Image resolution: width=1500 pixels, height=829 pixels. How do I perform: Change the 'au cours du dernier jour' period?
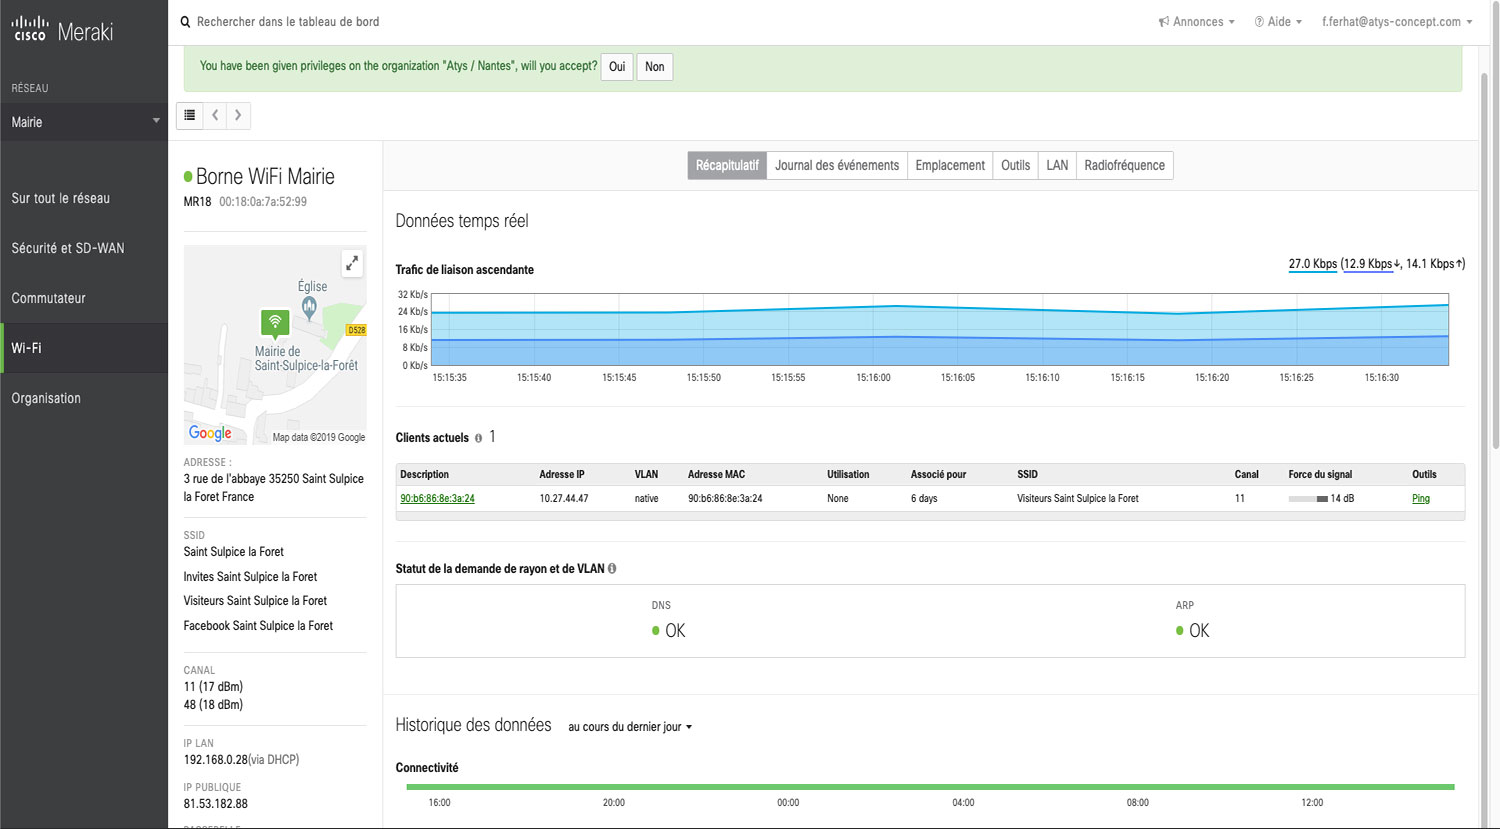(x=630, y=727)
